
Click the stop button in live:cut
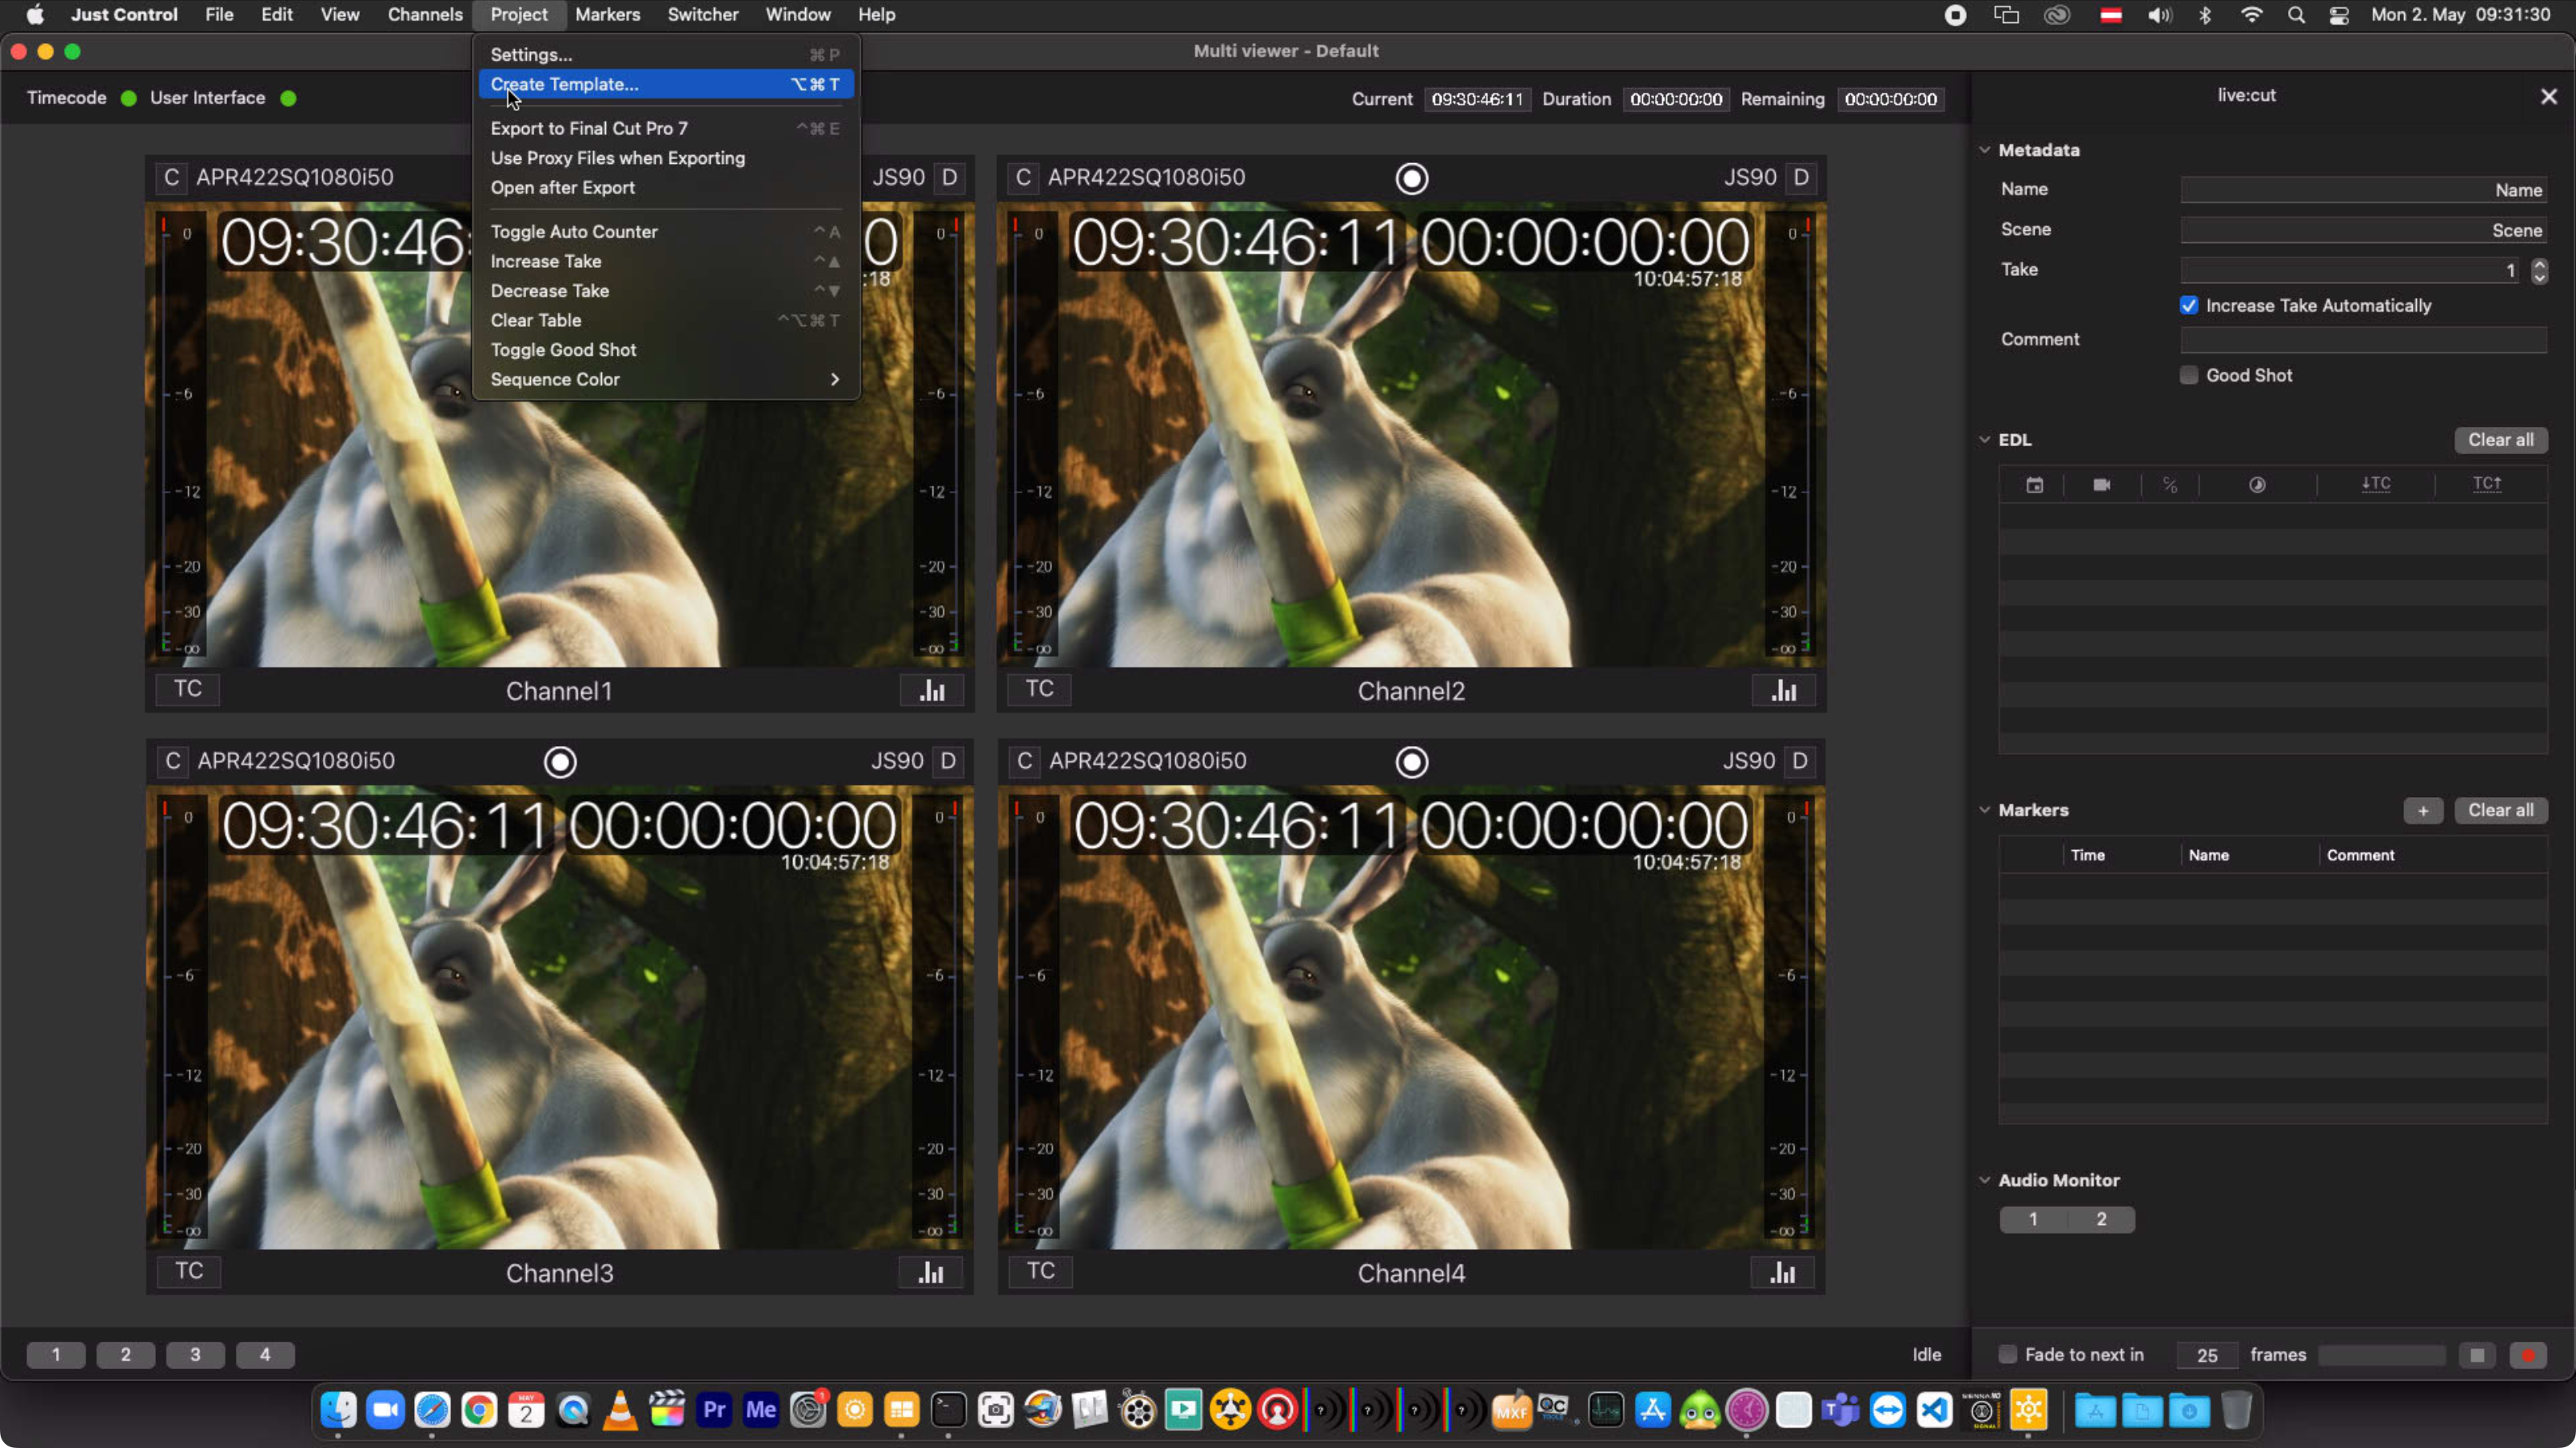pos(2477,1355)
